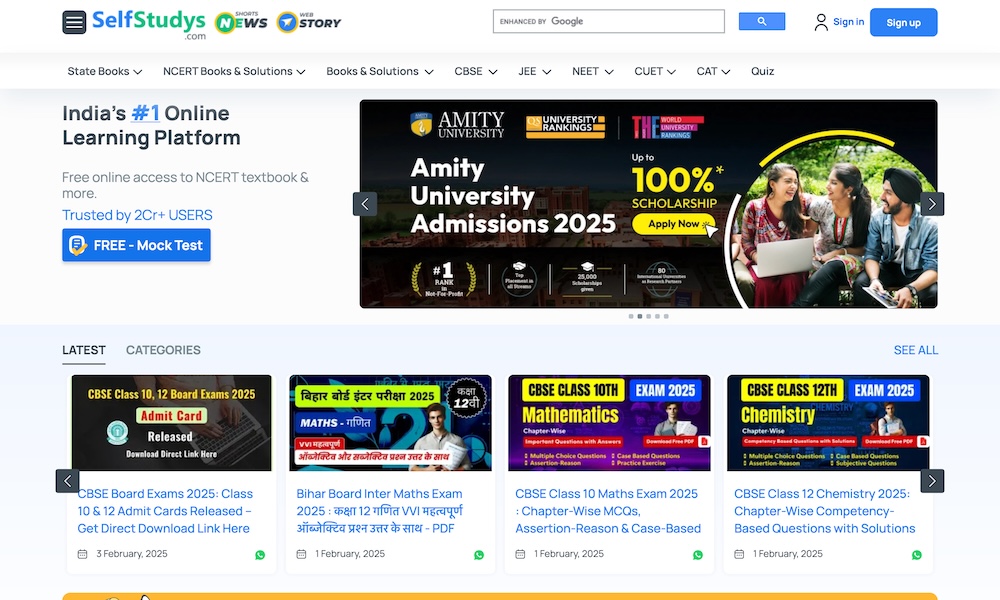Click WhatsApp icon on Class 12 Chemistry card
Screen dimensions: 1000x600
(917, 555)
